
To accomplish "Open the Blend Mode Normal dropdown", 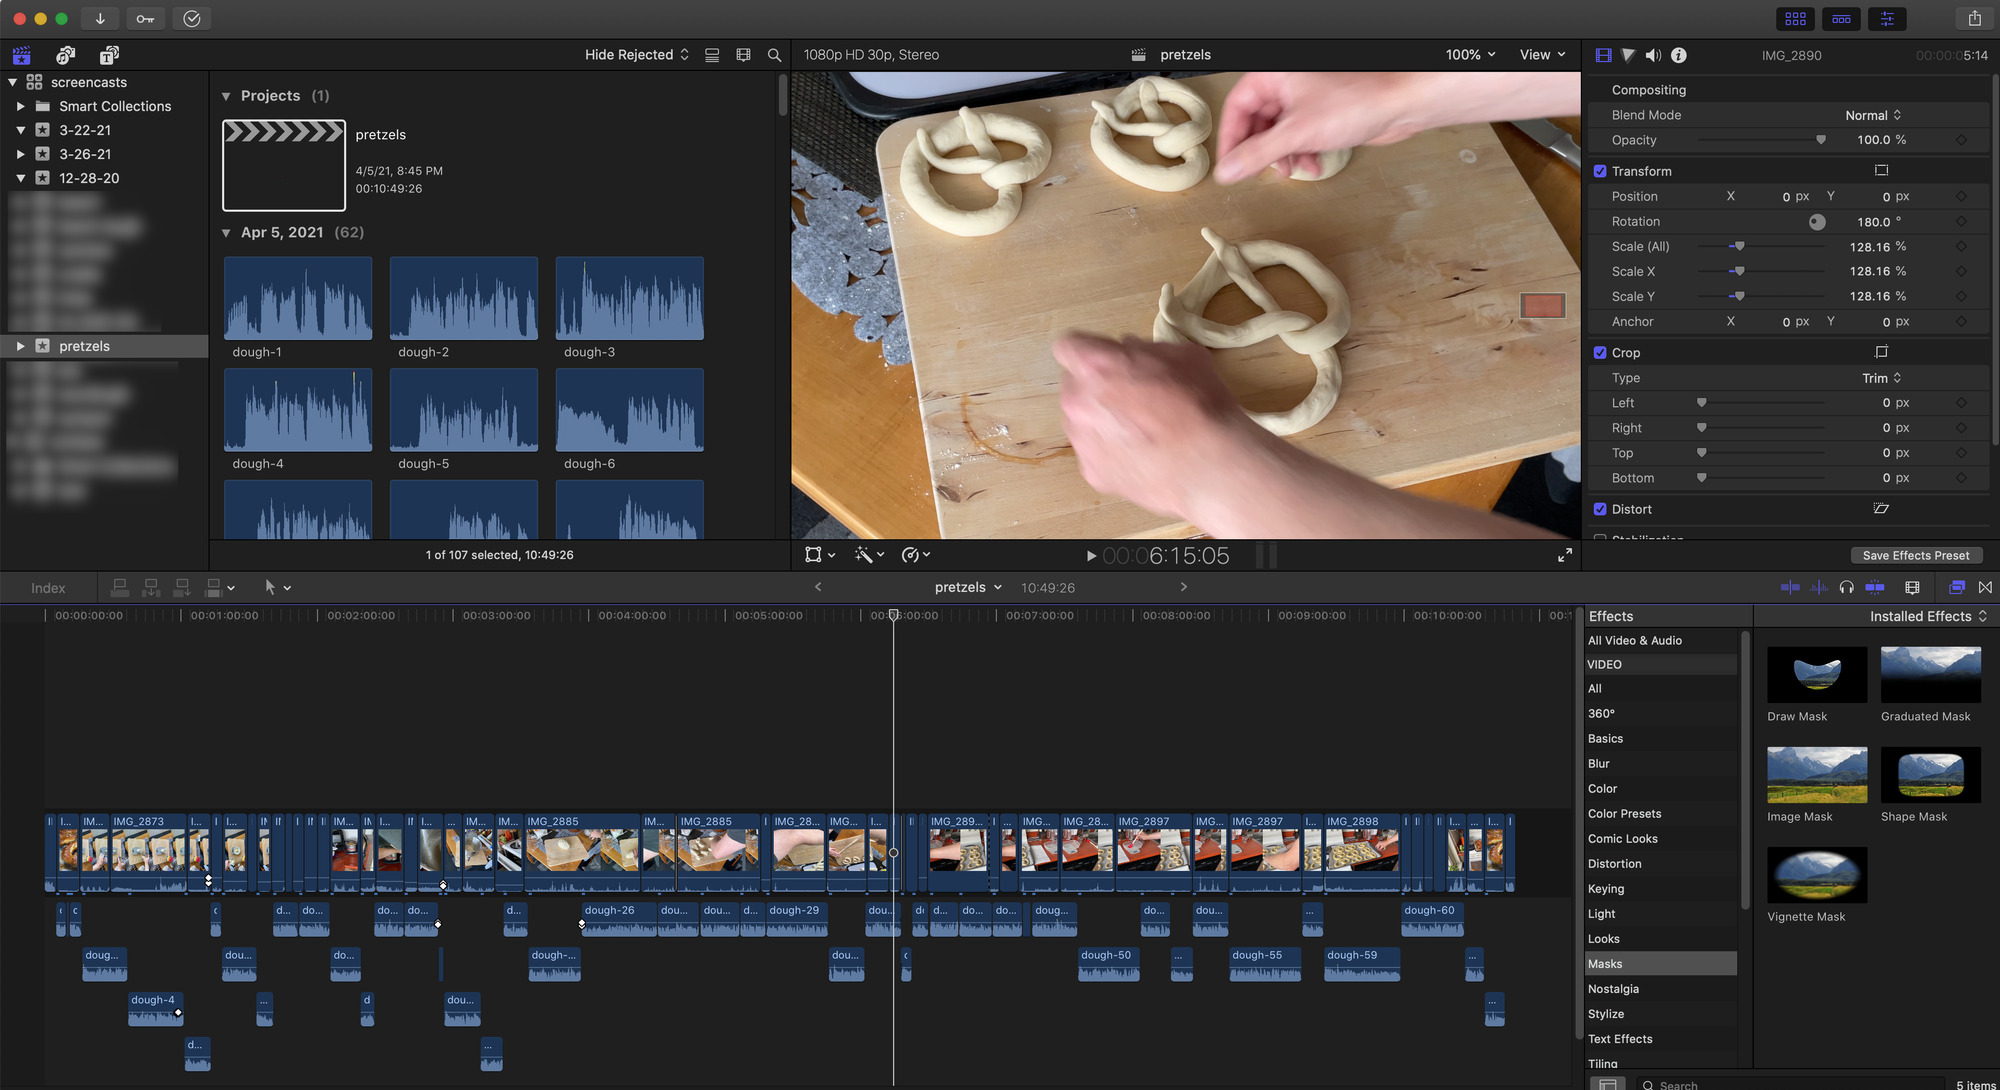I will click(1872, 115).
